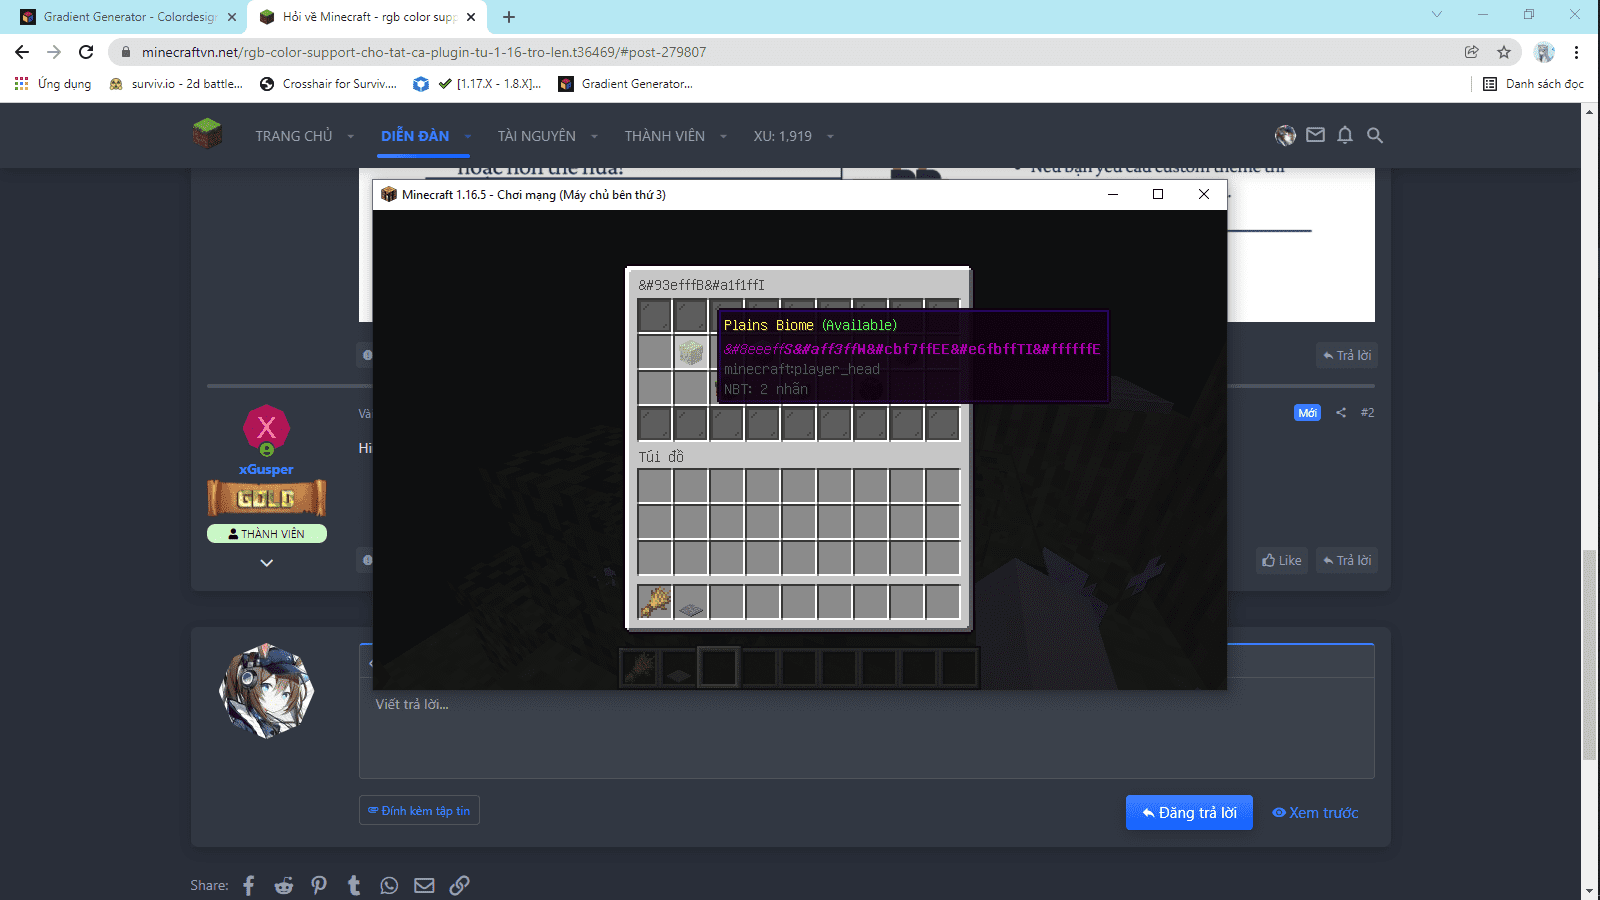
Task: Open the Facebook share icon
Action: (249, 885)
